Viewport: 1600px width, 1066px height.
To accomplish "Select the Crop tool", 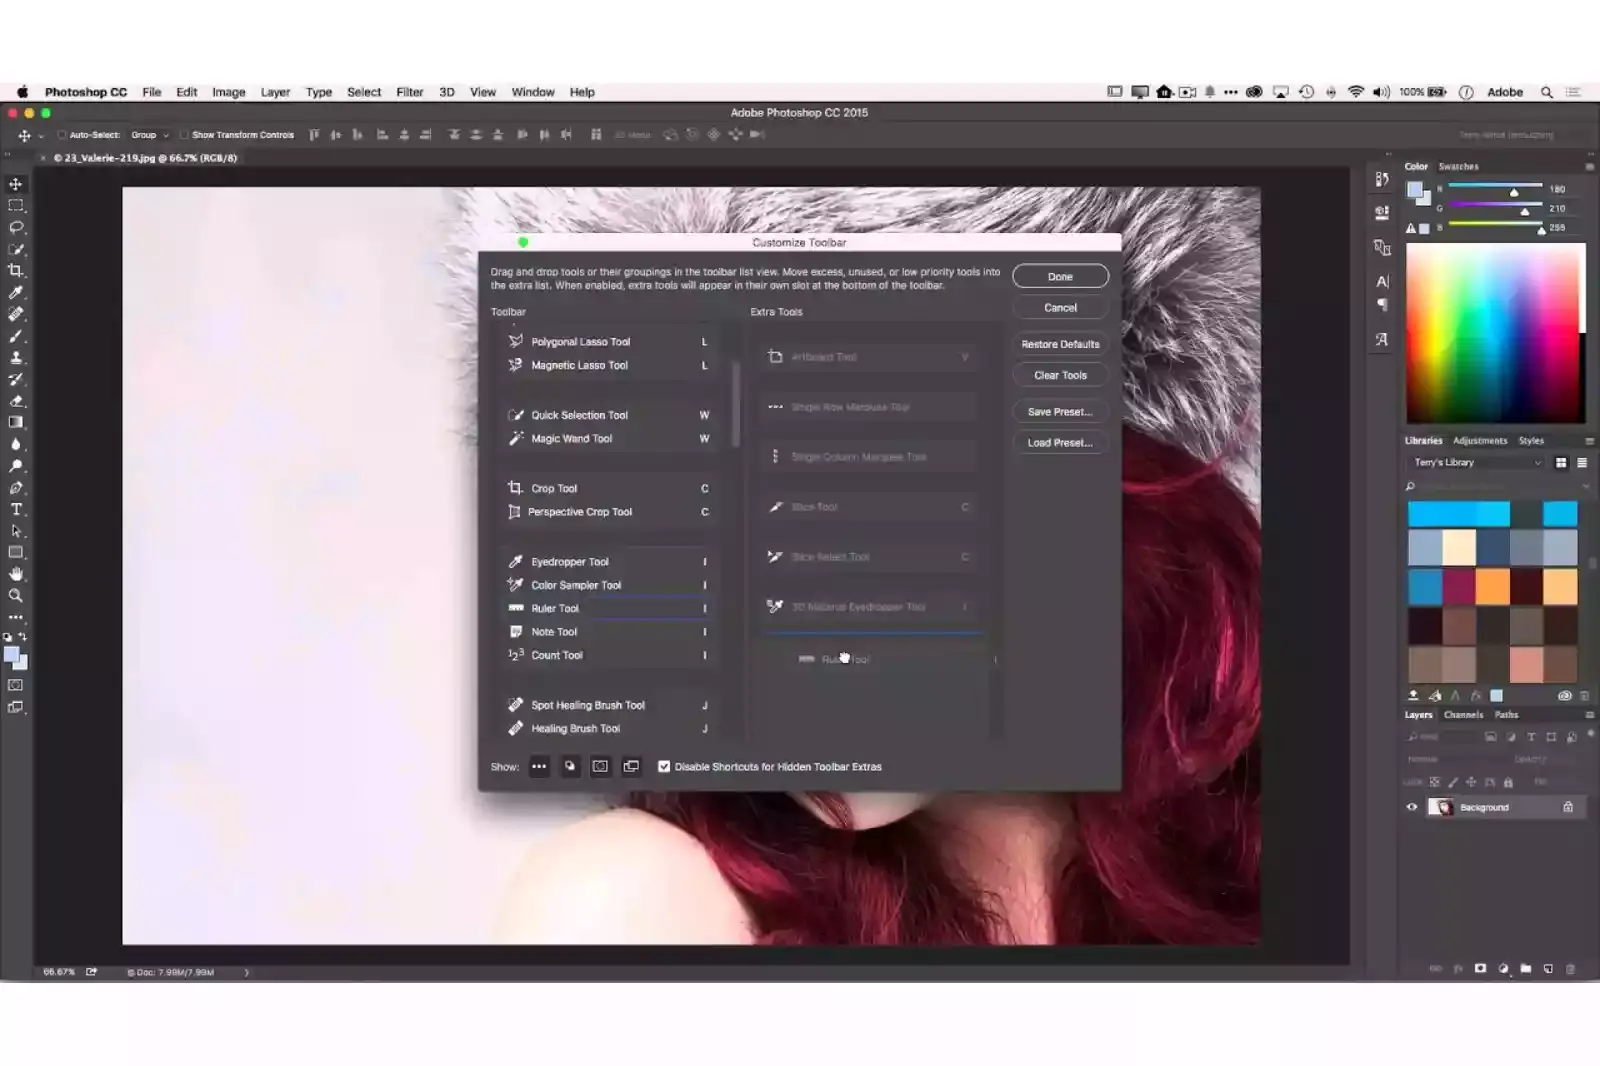I will [16, 270].
